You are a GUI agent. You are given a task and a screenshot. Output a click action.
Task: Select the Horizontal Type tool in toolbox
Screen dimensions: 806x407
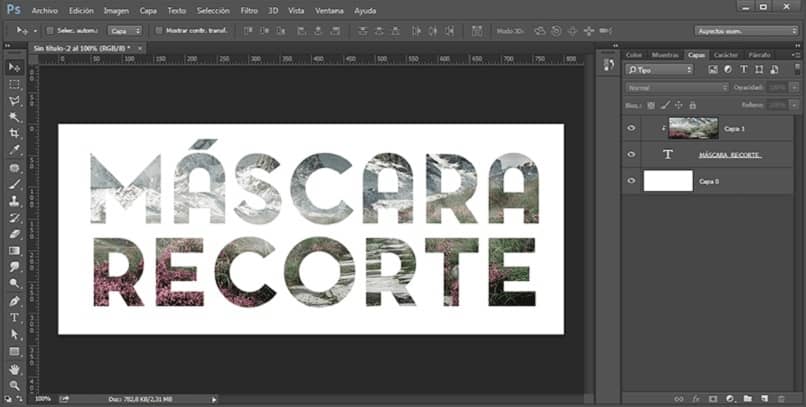point(14,317)
